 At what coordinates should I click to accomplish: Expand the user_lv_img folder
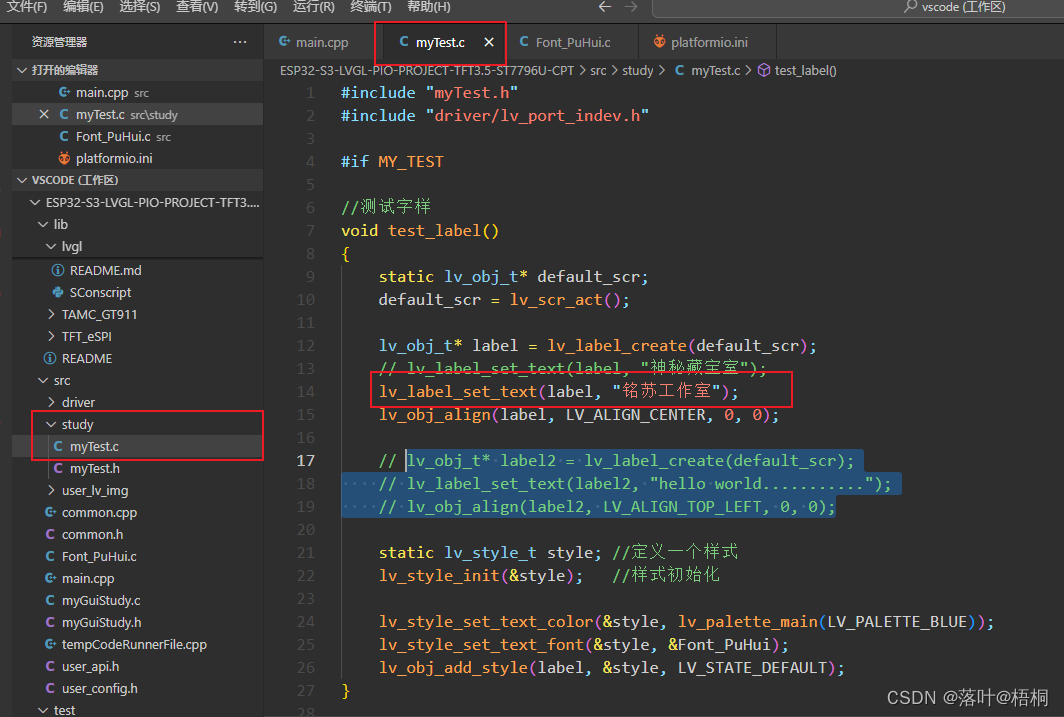[x=52, y=491]
